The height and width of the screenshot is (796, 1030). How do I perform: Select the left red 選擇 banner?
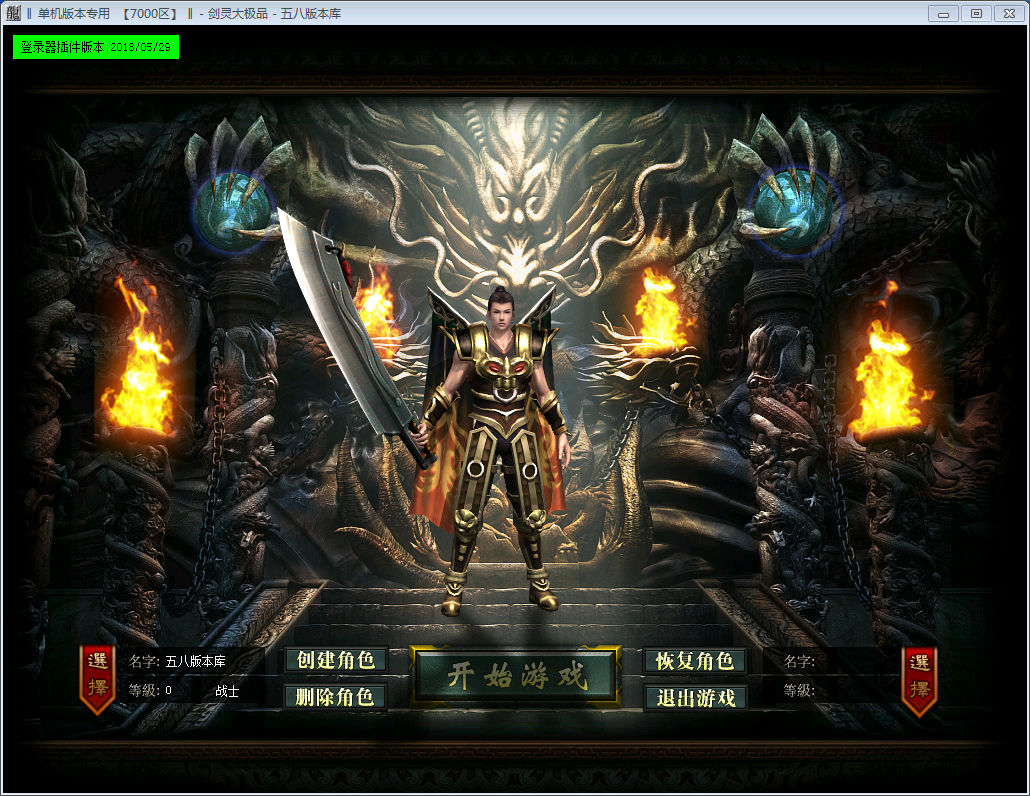(97, 680)
